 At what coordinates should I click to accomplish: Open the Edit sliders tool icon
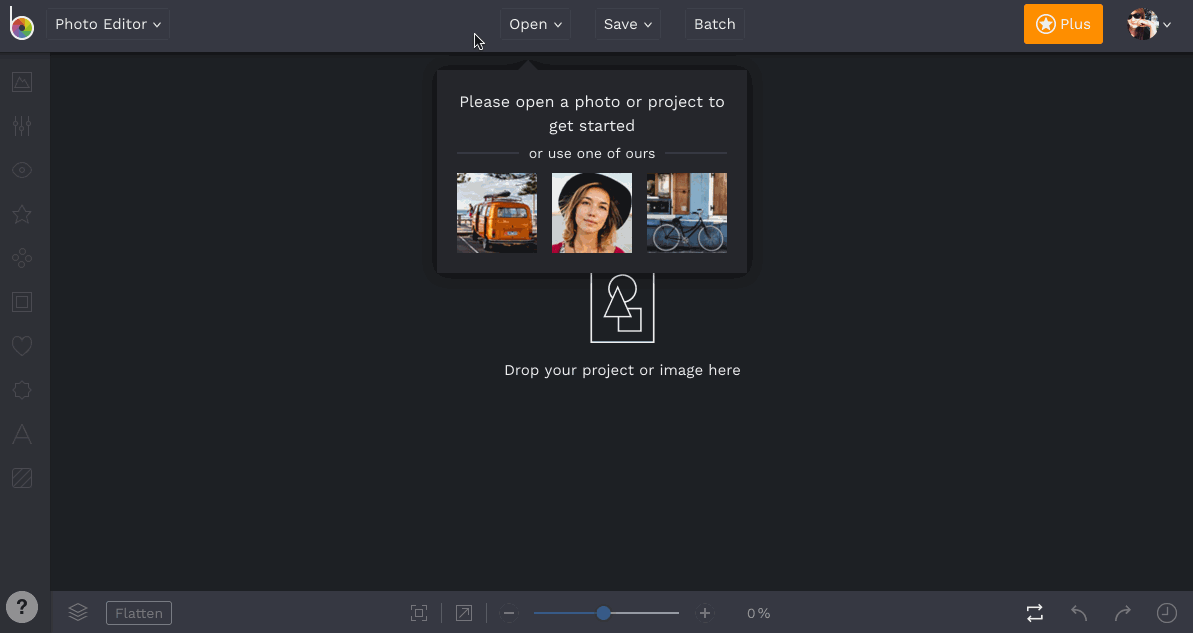(x=22, y=126)
